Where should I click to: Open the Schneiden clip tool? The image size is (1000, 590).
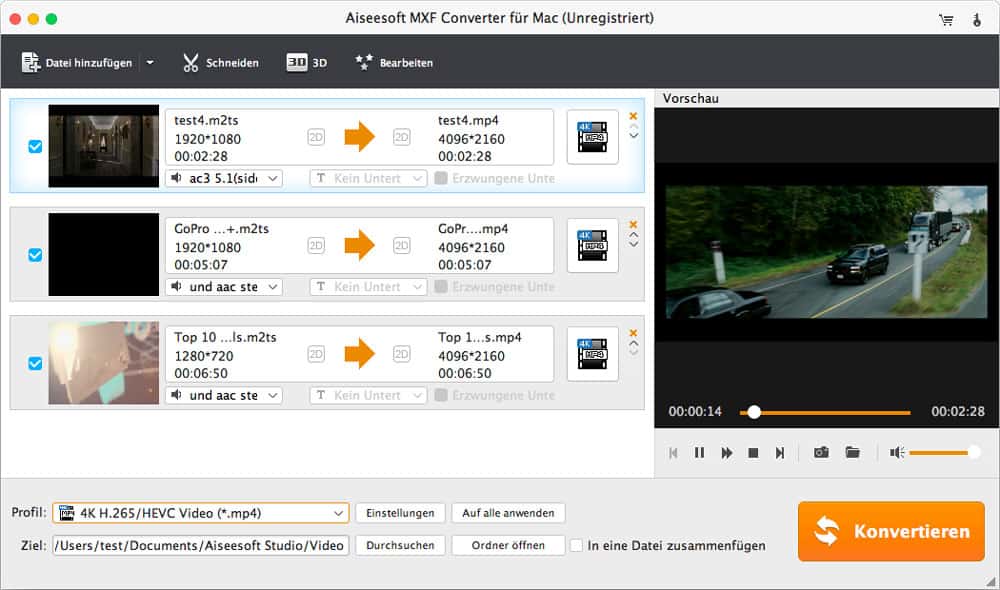pos(221,63)
